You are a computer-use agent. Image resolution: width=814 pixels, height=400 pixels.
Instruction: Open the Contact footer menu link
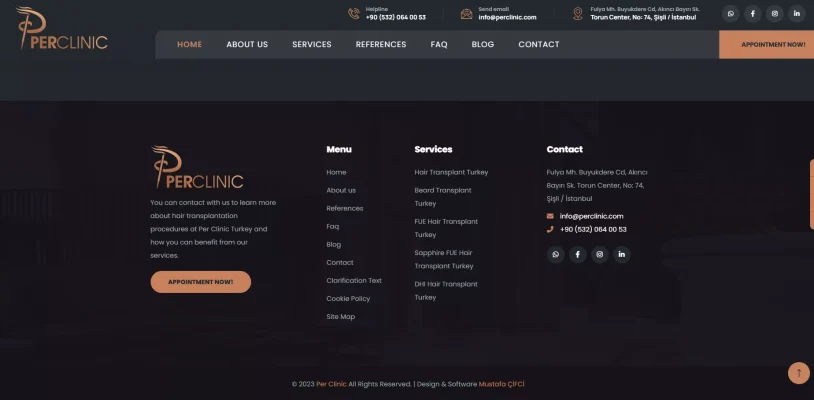point(340,263)
